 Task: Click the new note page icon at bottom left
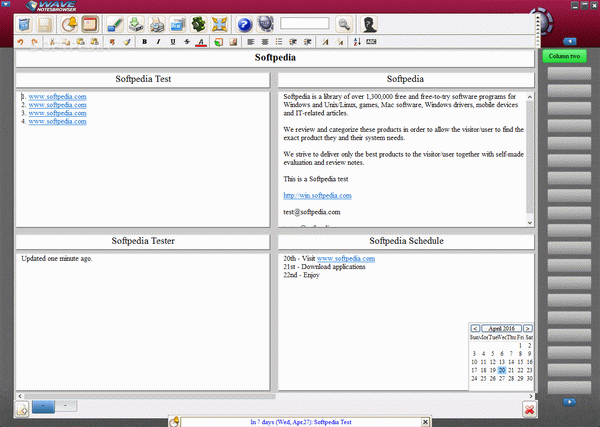[x=22, y=410]
